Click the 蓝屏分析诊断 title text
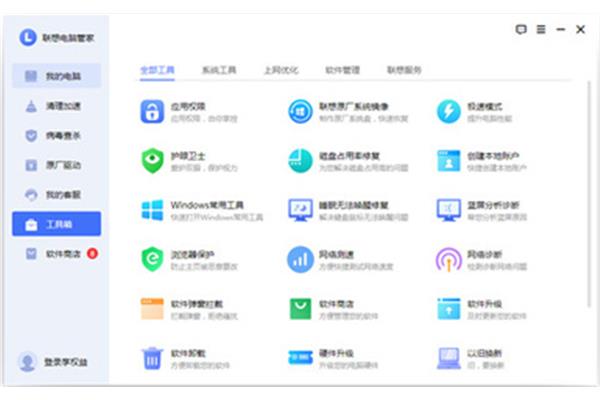Image resolution: width=600 pixels, height=400 pixels. pos(493,205)
